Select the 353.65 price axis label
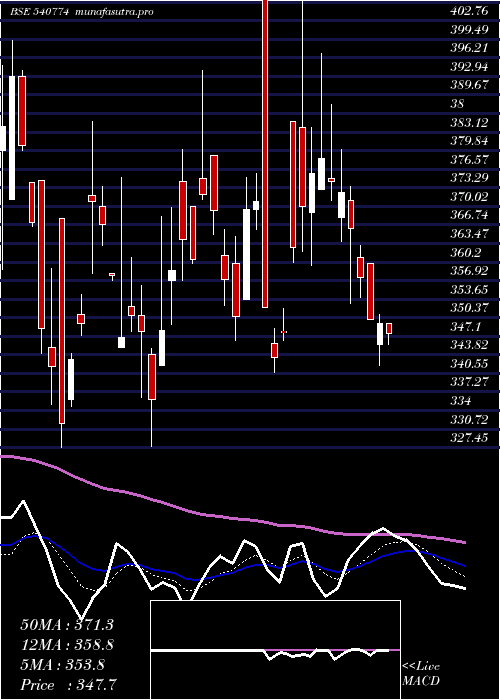This screenshot has width=500, height=700. click(x=469, y=290)
